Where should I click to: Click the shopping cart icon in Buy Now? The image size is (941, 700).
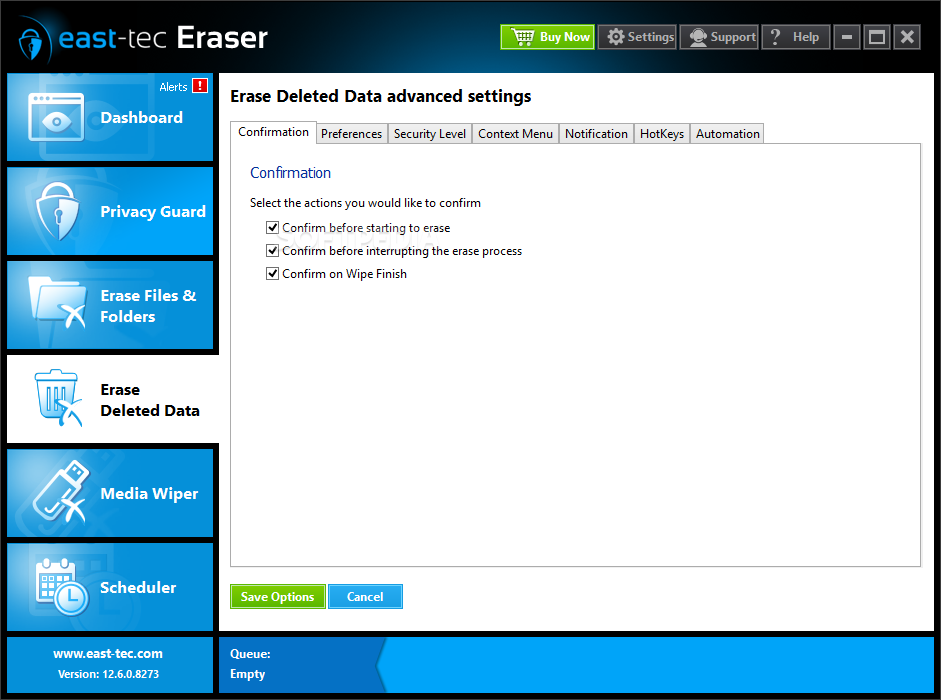(522, 37)
